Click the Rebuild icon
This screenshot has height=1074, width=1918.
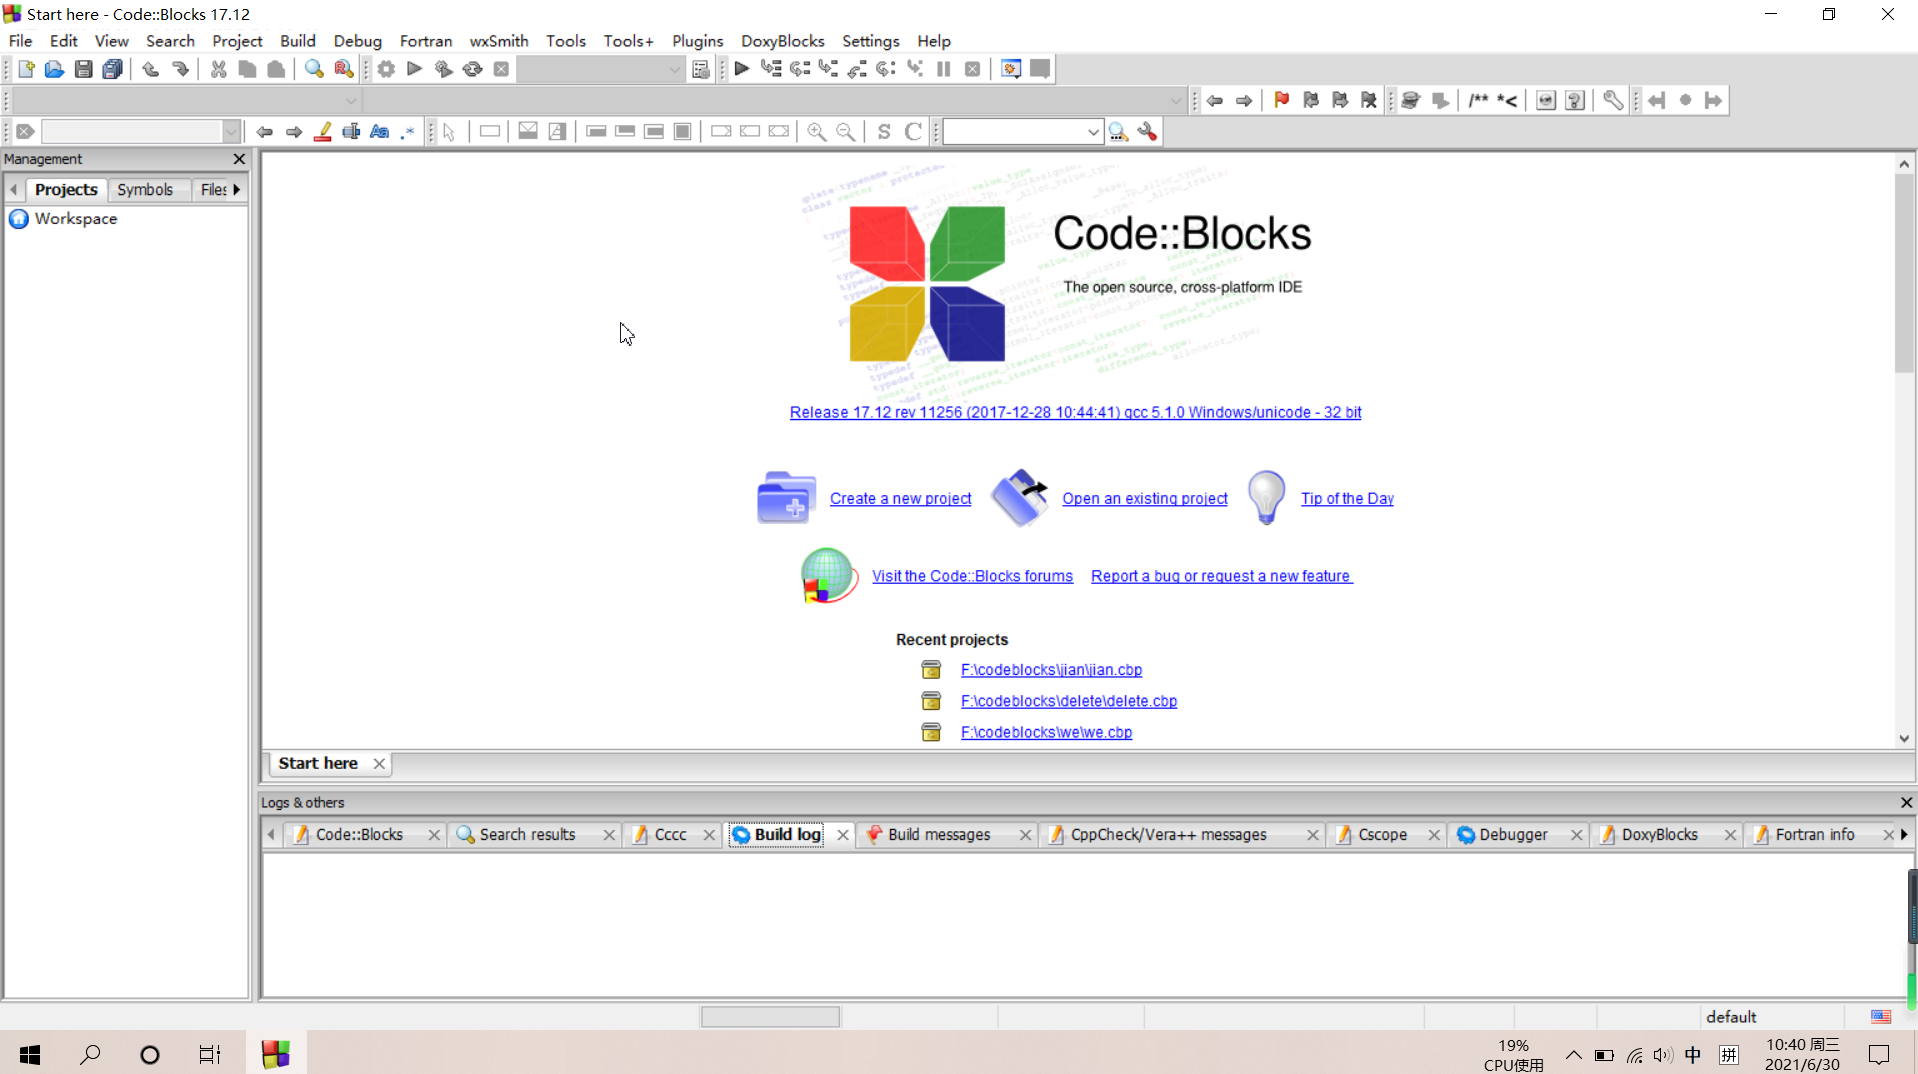tap(473, 69)
